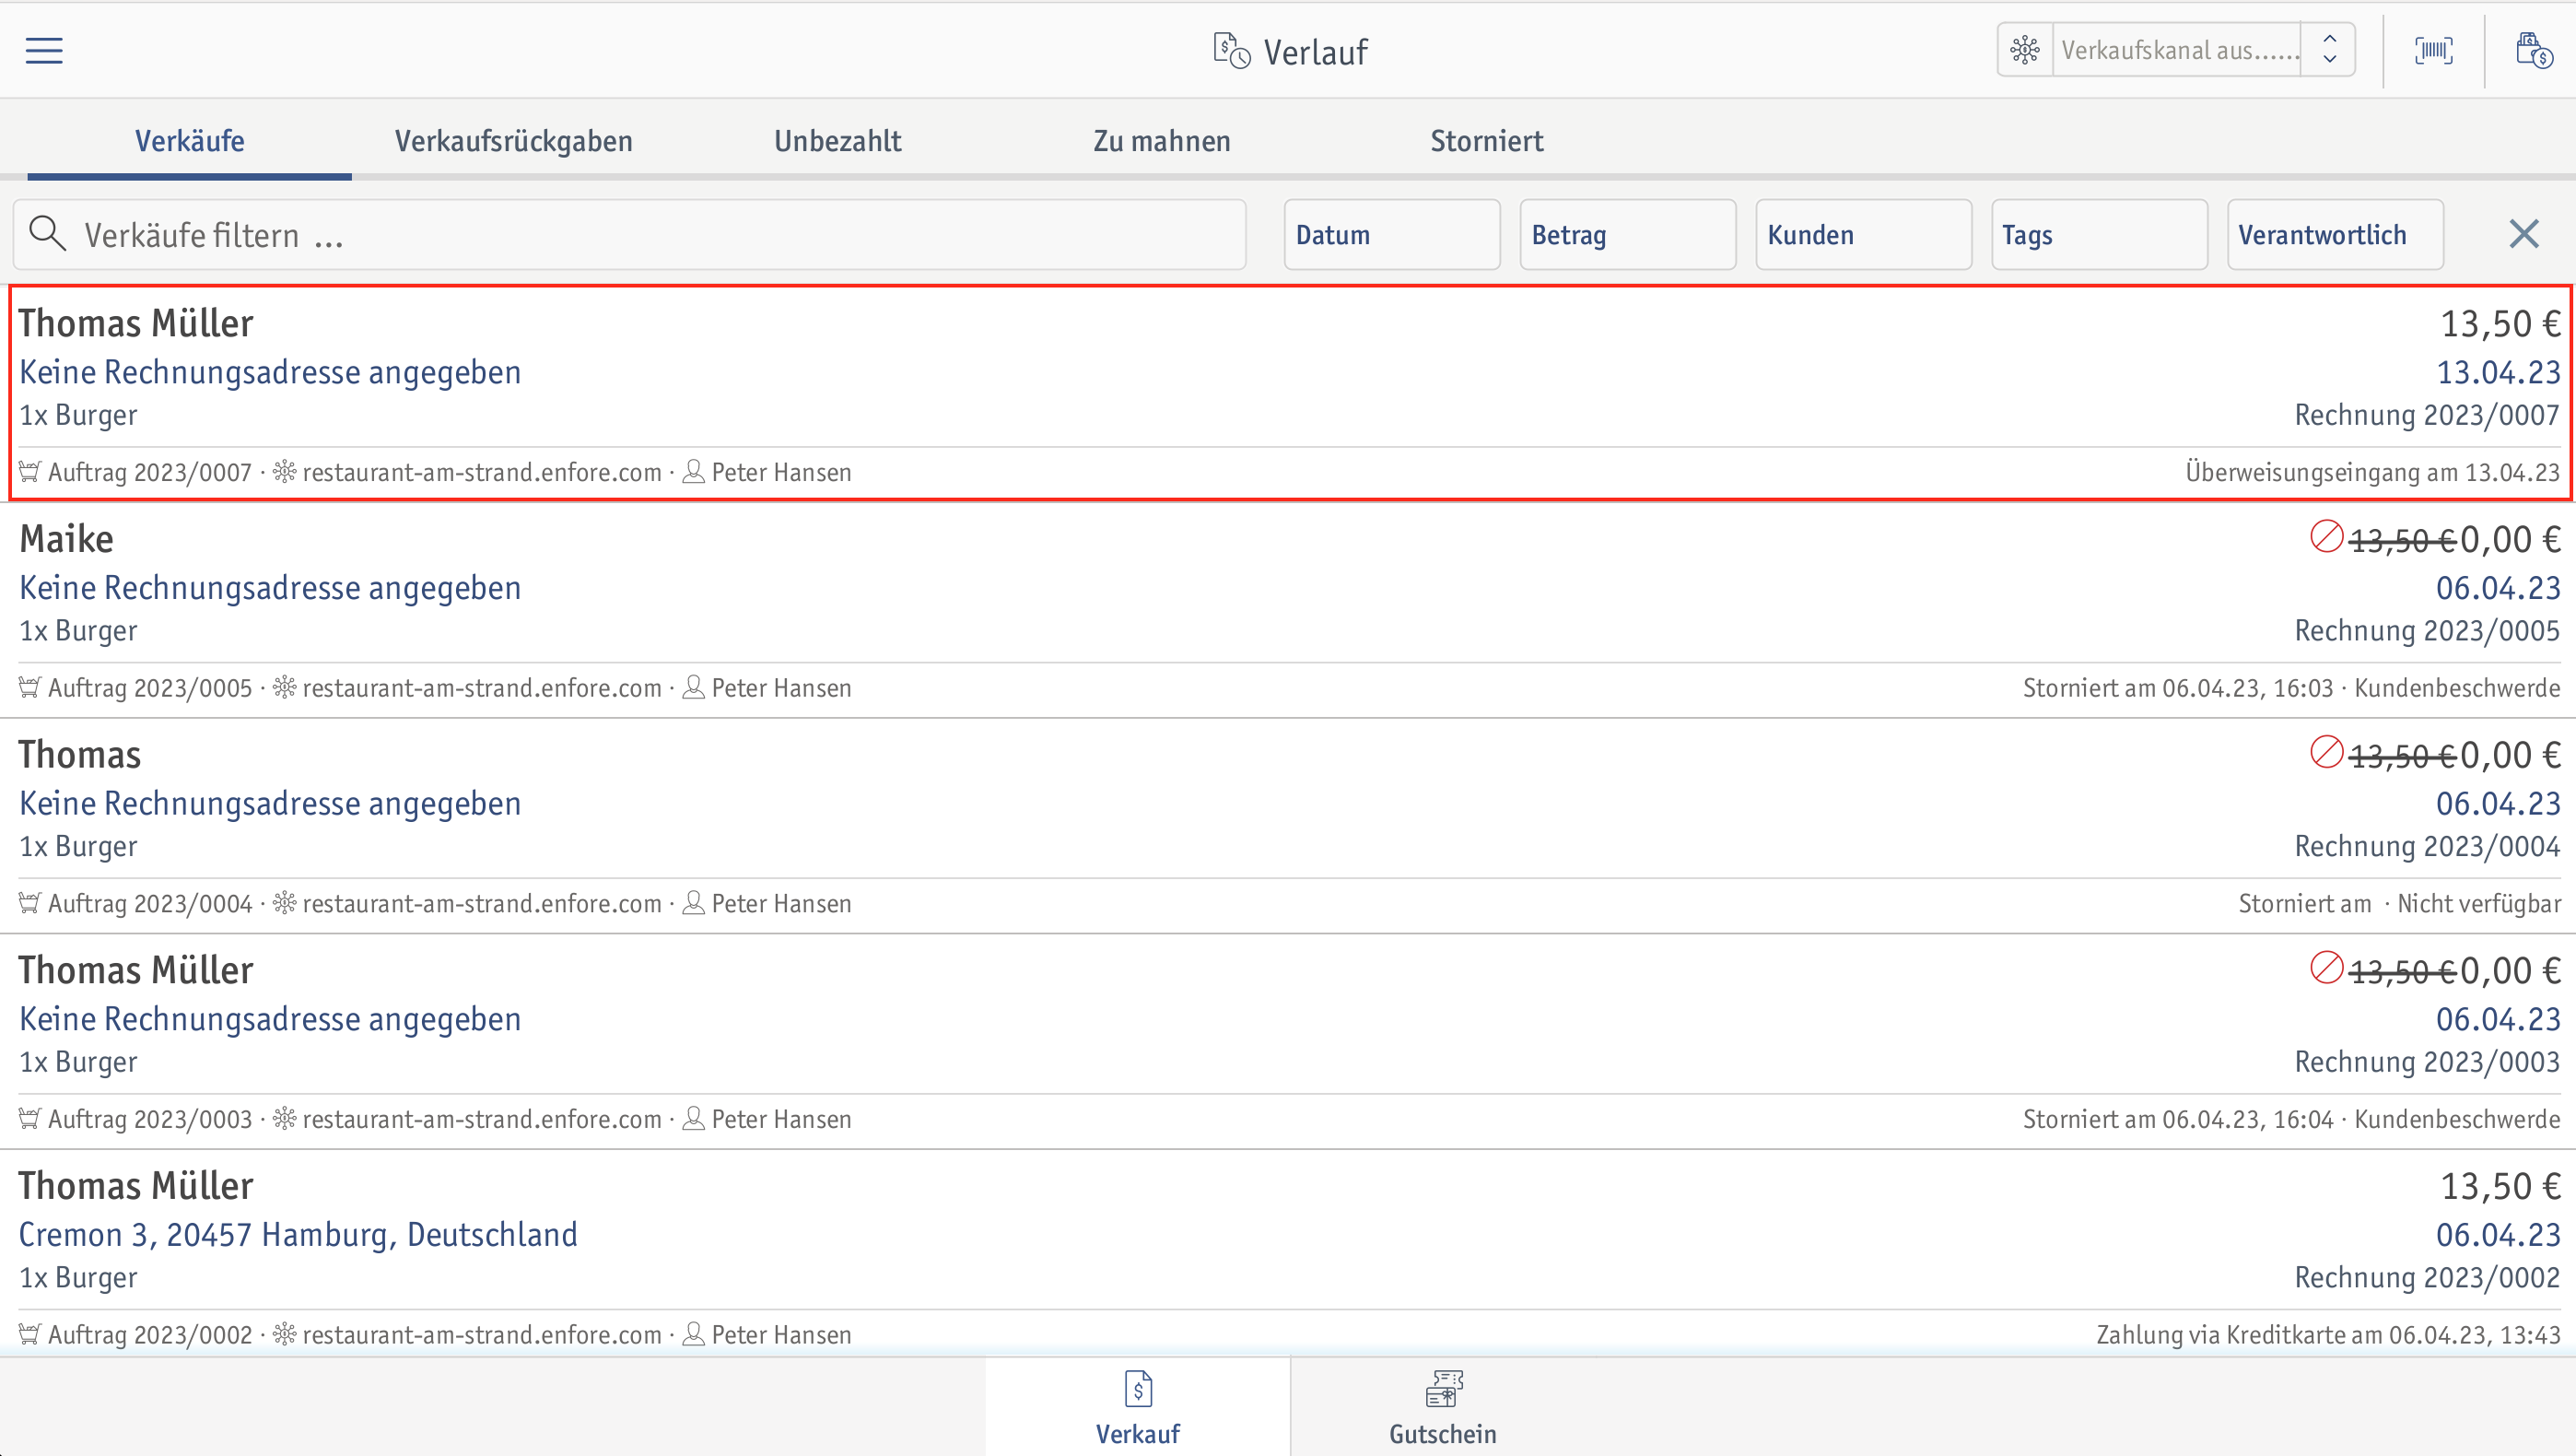This screenshot has width=2576, height=1456.
Task: Open the Thomas sale Rechnung 2023/0004
Action: tap(1288, 826)
